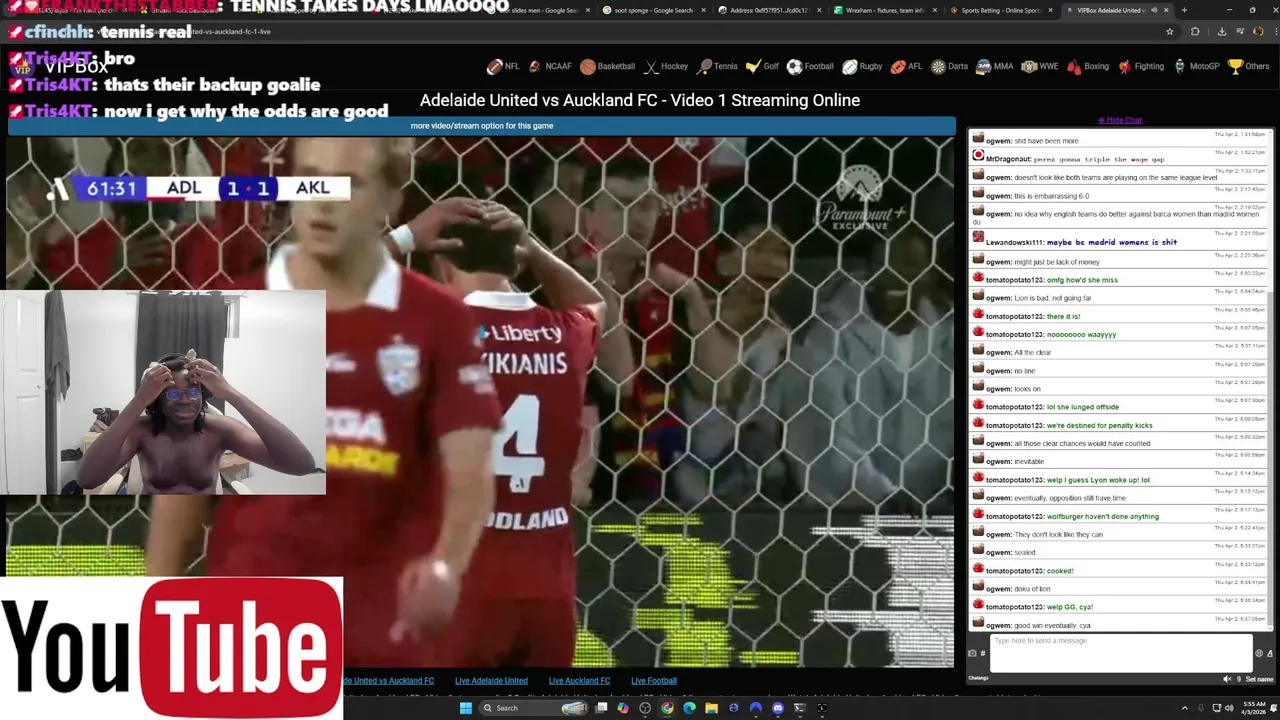Open the NFL sports category

click(x=503, y=67)
